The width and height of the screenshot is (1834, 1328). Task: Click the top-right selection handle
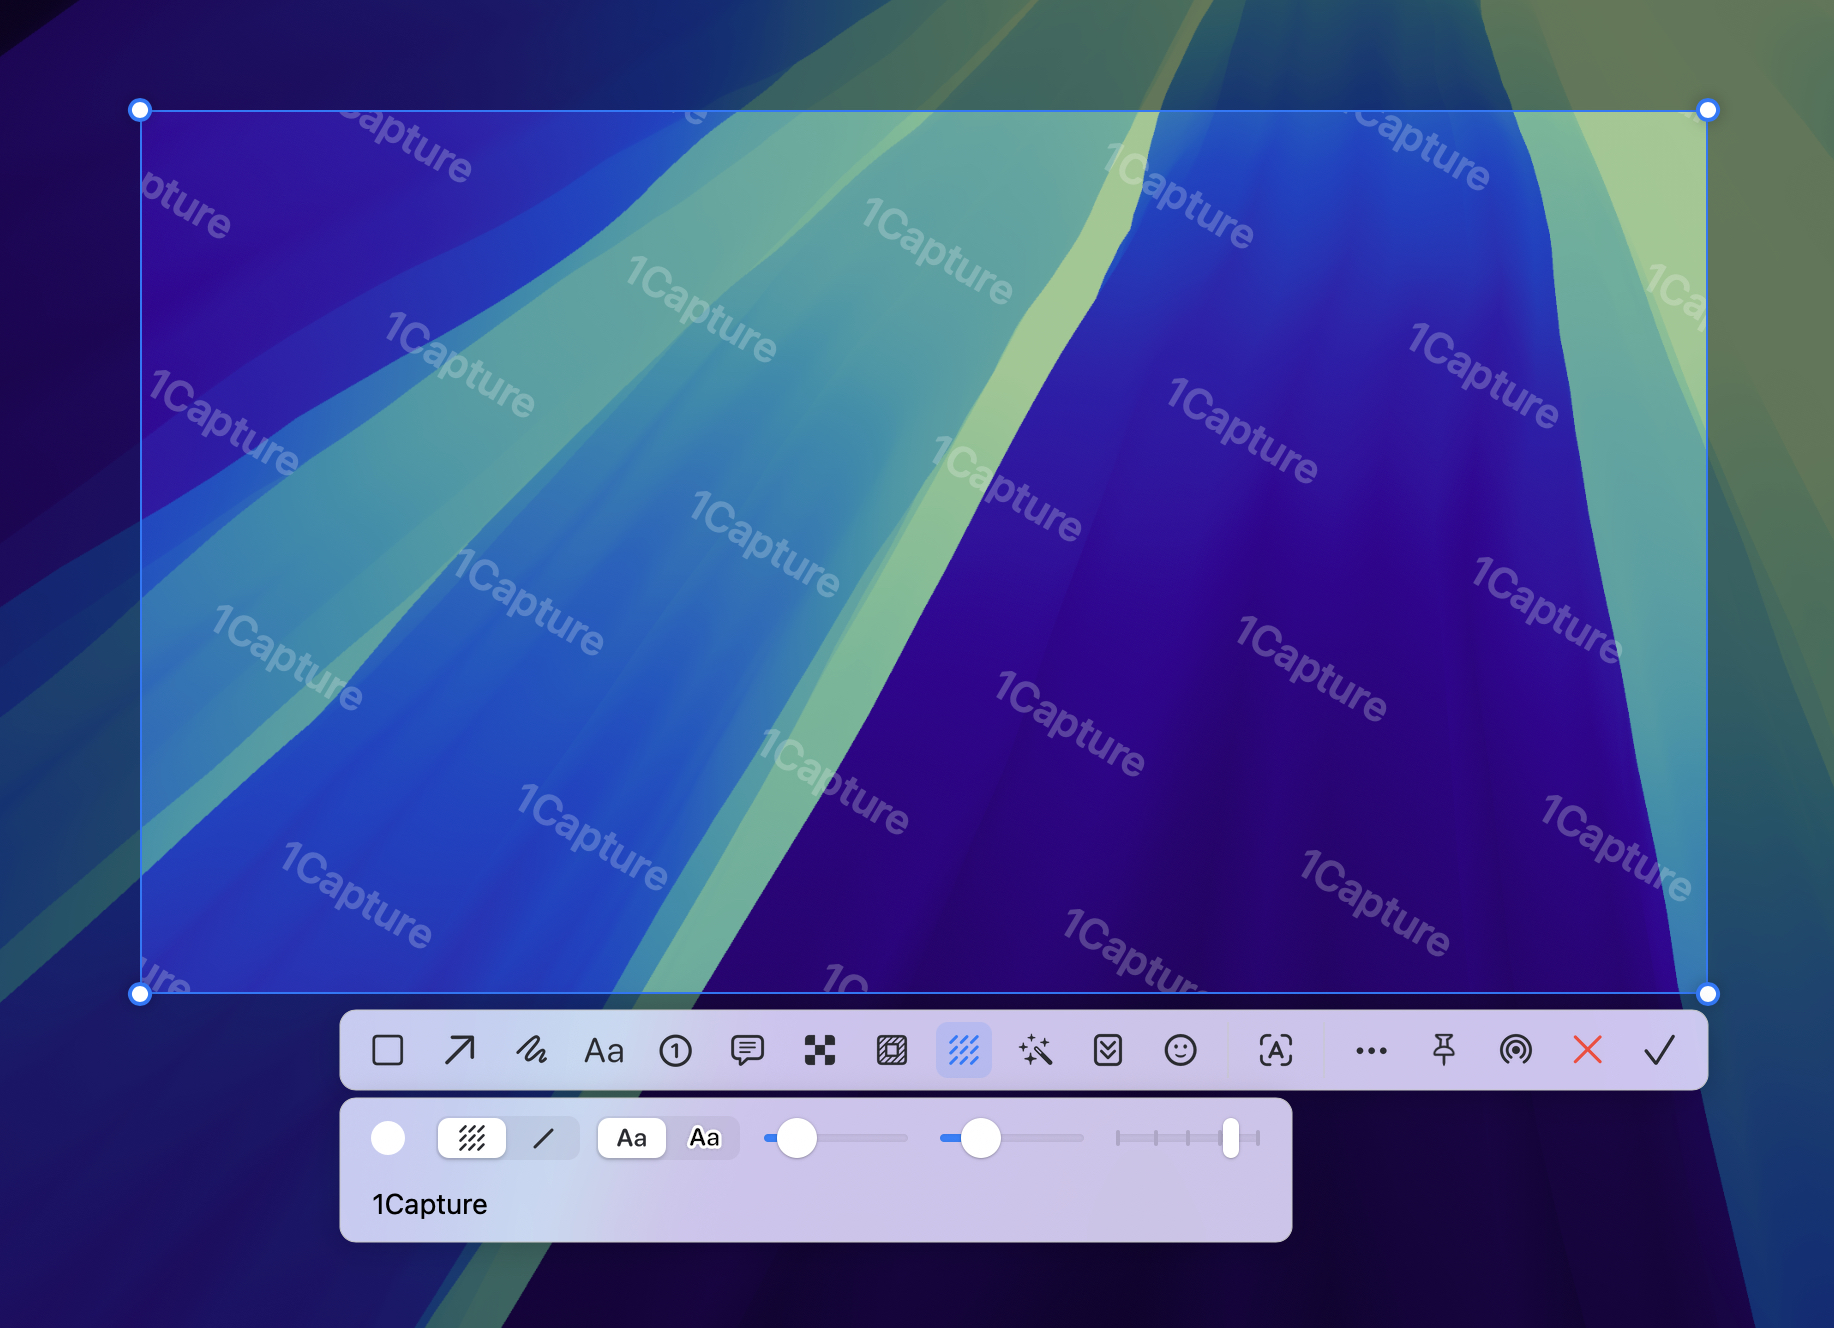(x=1708, y=110)
